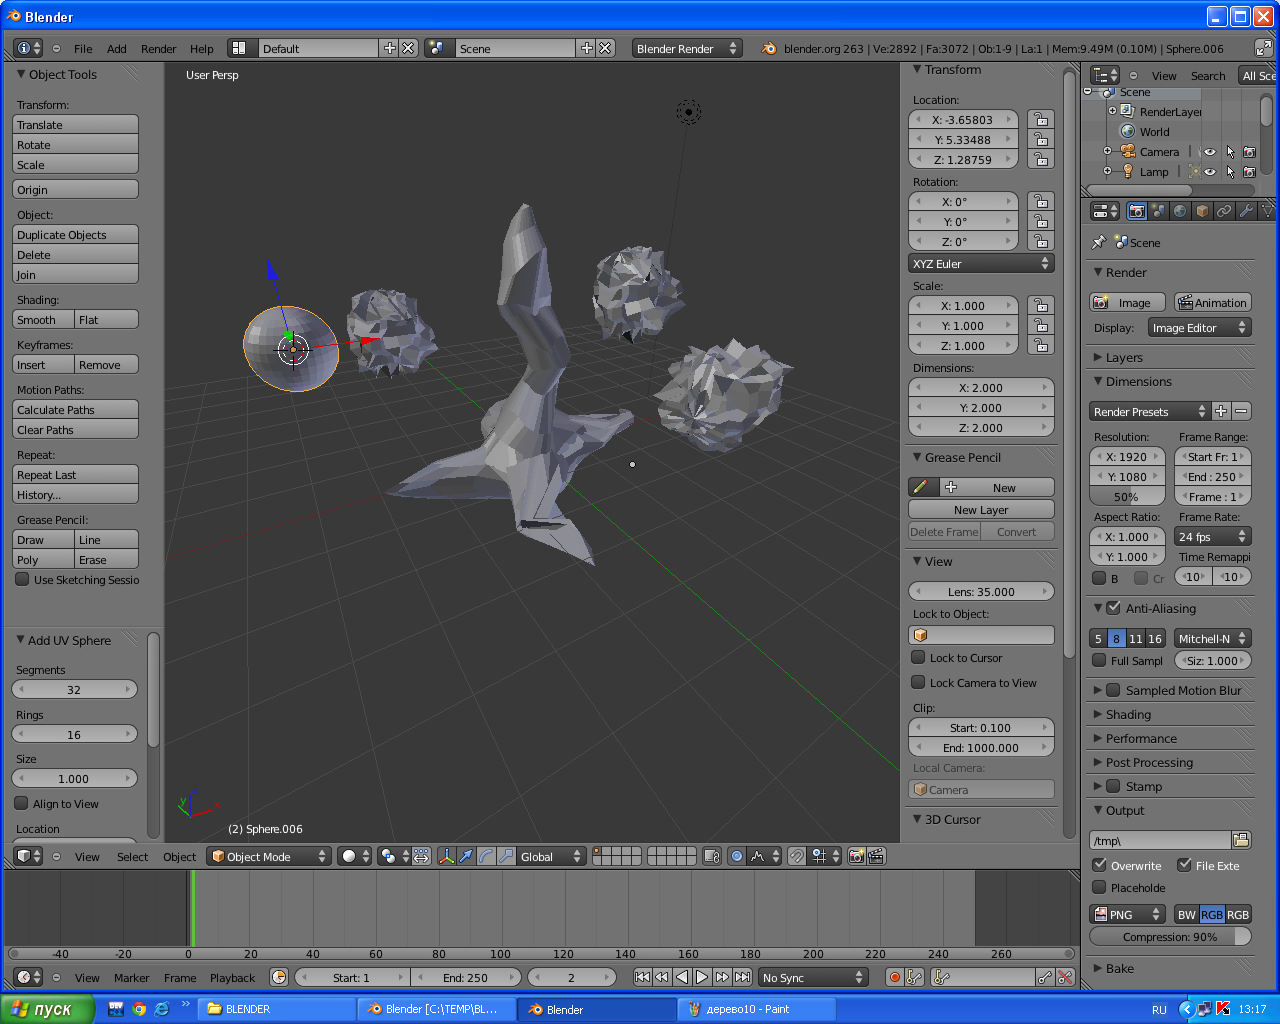
Task: Expand the Camera tree item in outliner
Action: tap(1107, 152)
